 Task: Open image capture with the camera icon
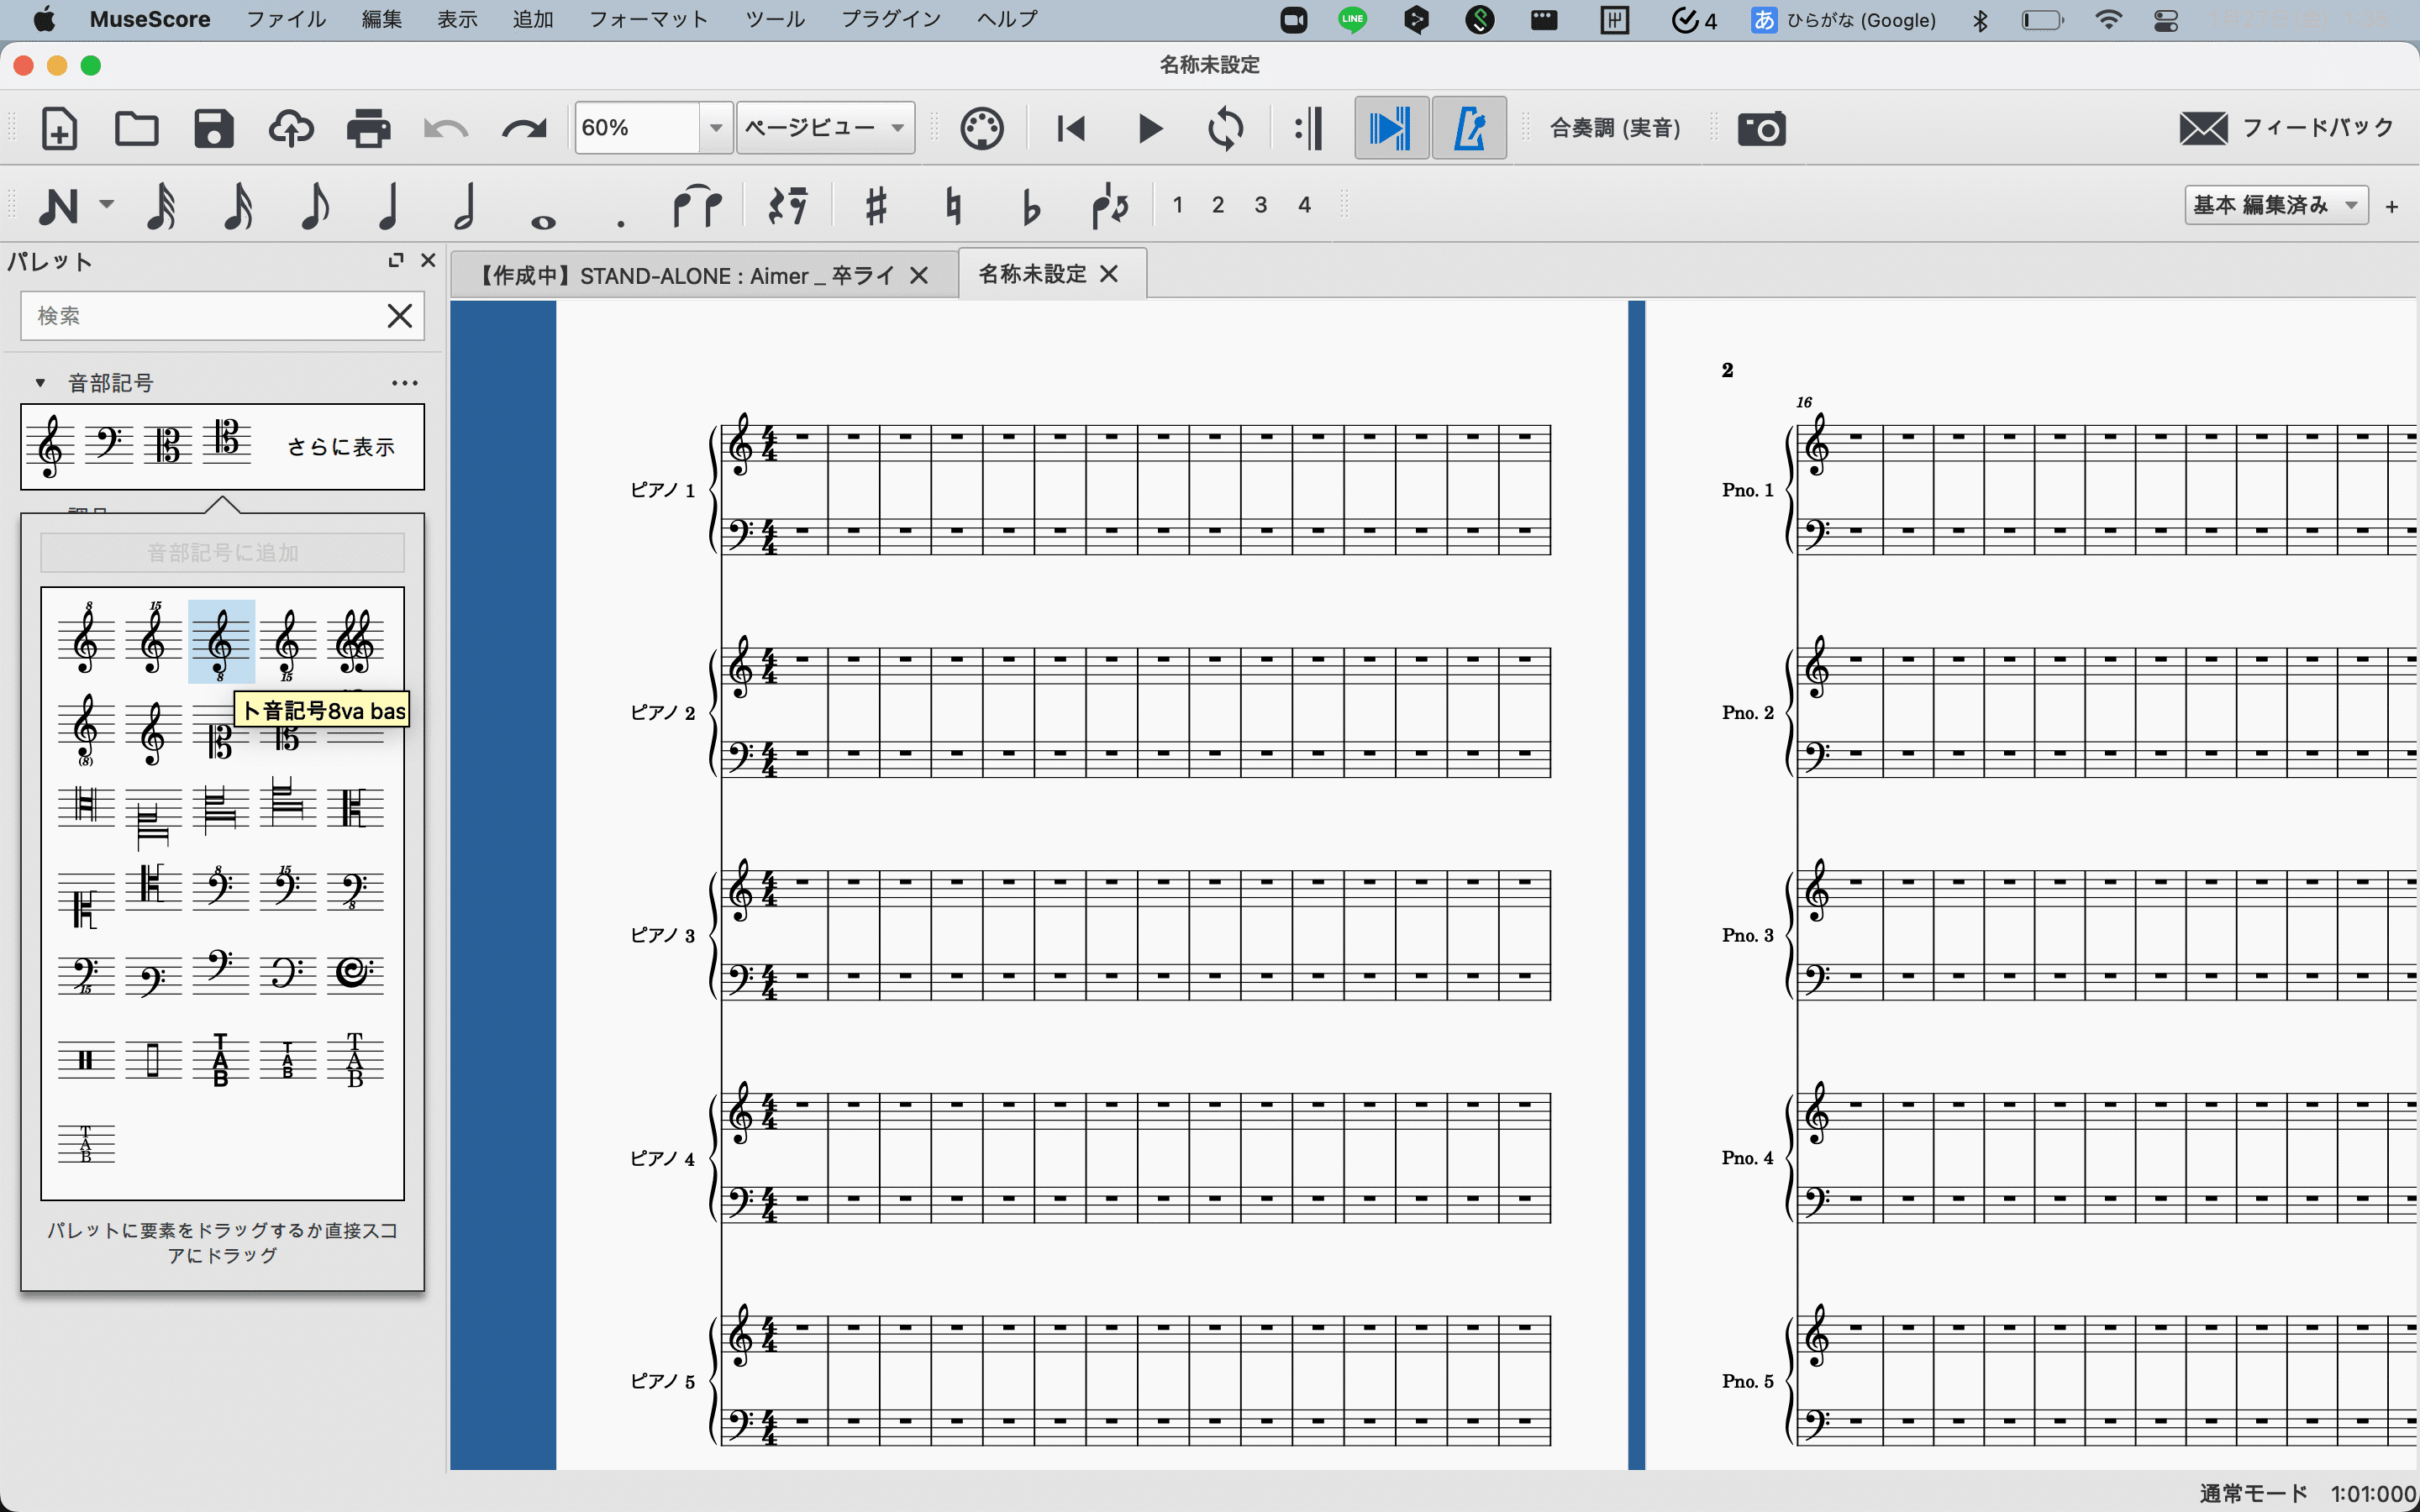tap(1761, 129)
